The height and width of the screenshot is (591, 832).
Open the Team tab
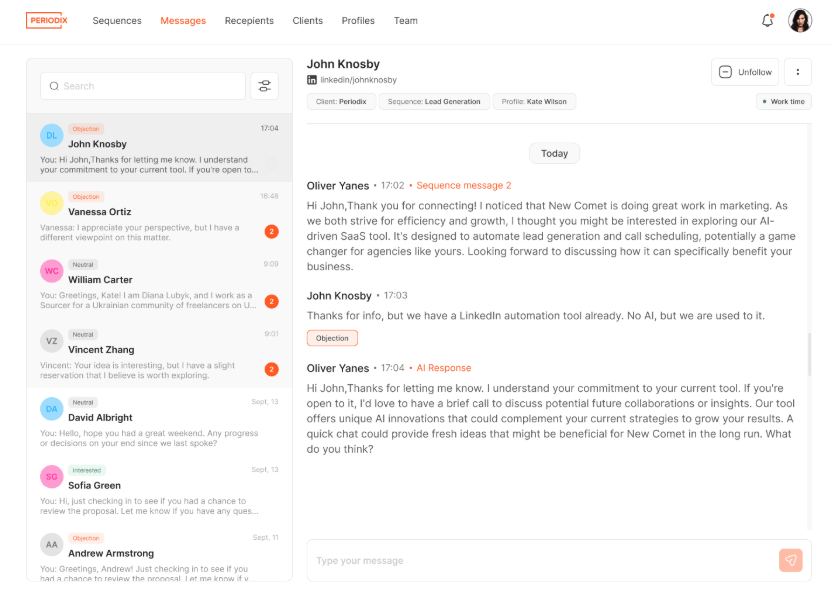tap(405, 21)
